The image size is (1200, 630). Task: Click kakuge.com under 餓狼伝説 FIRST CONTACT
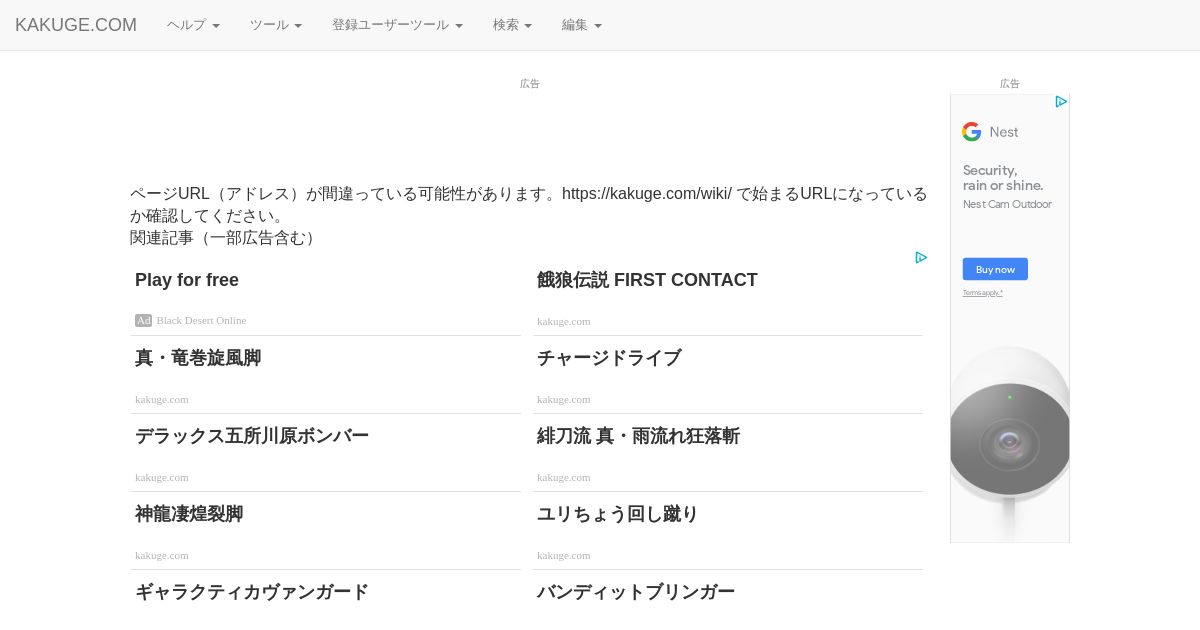click(564, 321)
